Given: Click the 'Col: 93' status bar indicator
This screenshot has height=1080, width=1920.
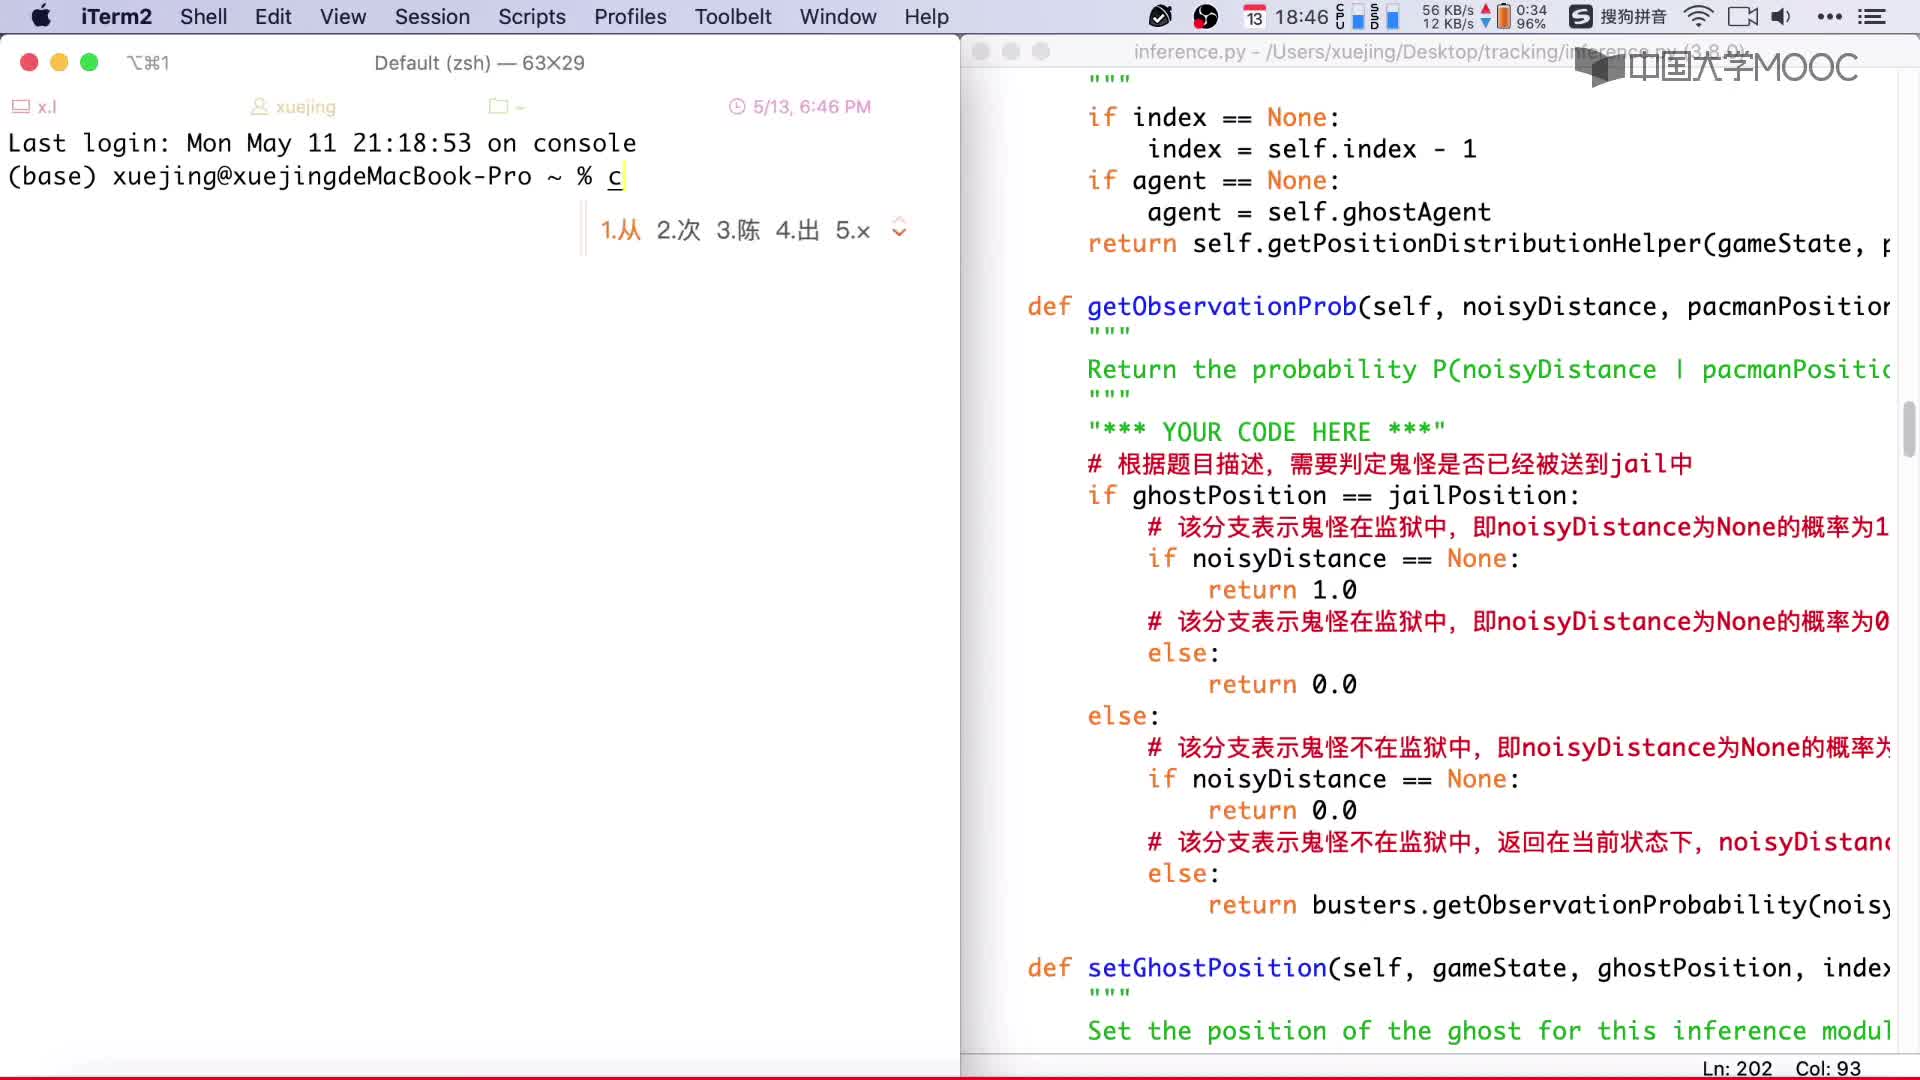Looking at the screenshot, I should (x=1828, y=1068).
